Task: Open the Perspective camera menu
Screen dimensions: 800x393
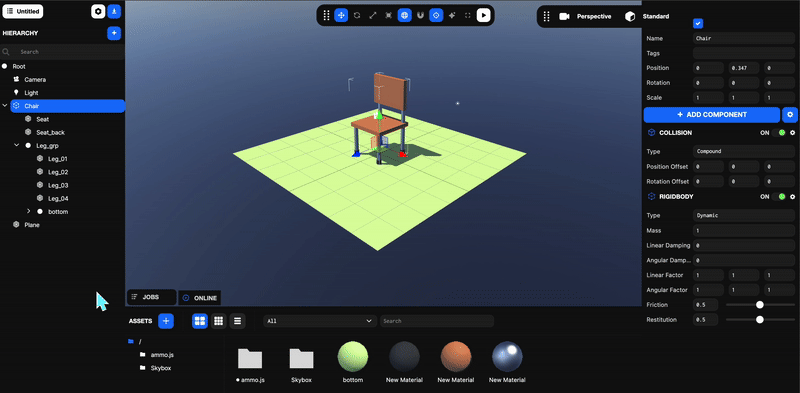Action: point(585,16)
